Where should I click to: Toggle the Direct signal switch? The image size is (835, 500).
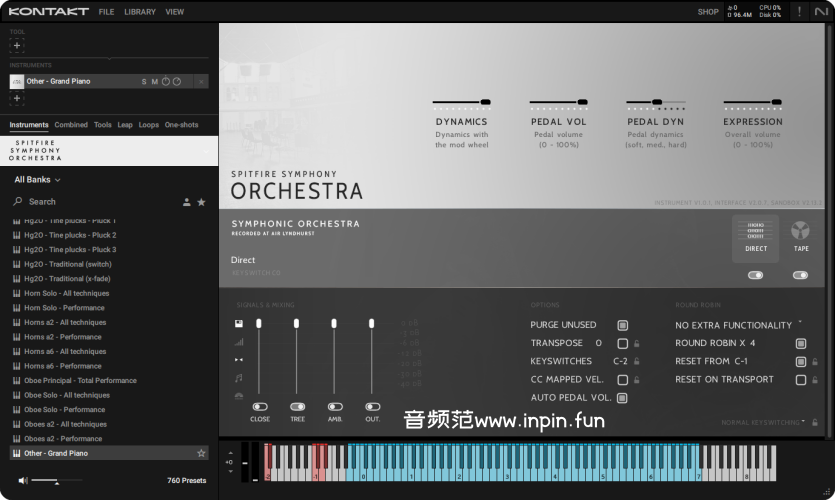(755, 275)
